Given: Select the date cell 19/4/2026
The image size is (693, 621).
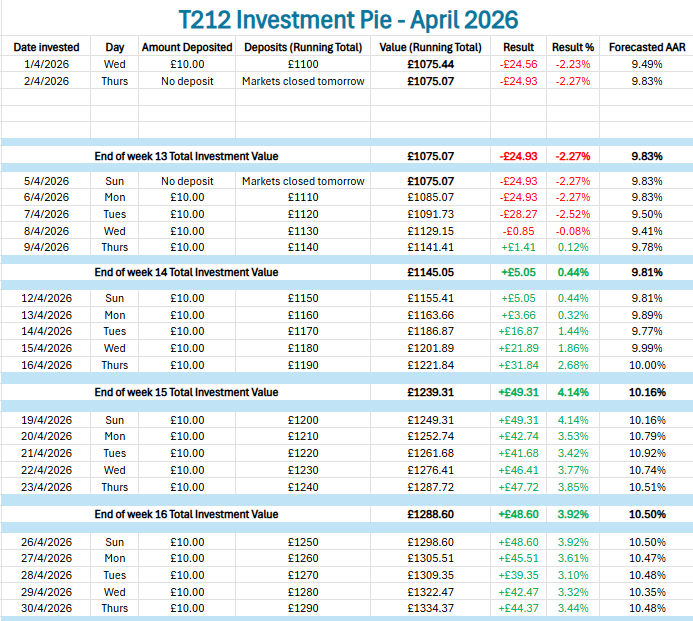Looking at the screenshot, I should point(46,420).
